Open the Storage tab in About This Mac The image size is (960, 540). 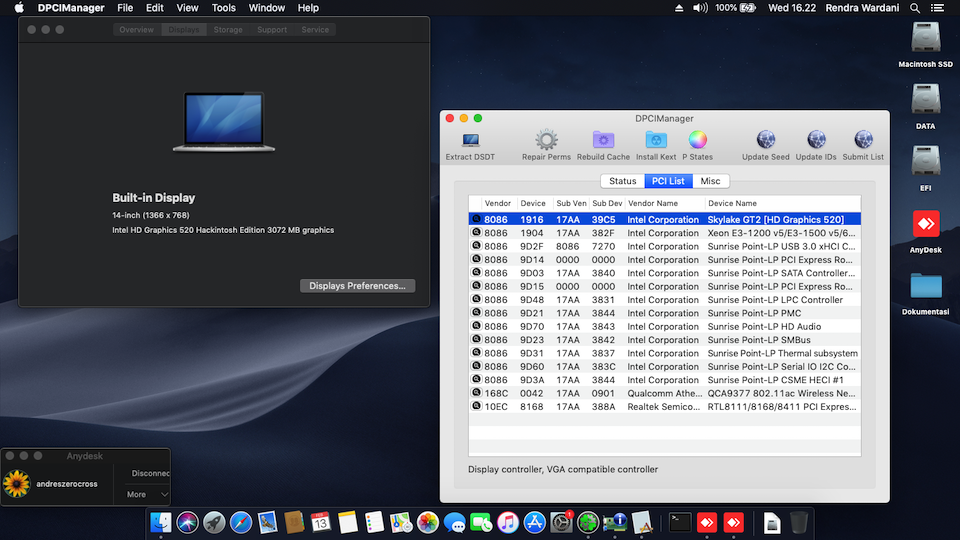[228, 29]
